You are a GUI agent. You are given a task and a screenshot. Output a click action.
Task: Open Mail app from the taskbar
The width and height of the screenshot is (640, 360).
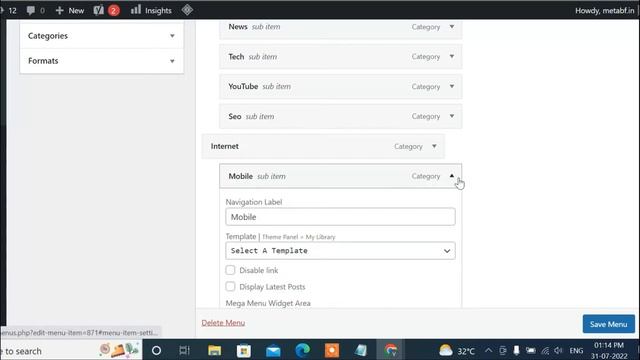tap(273, 351)
